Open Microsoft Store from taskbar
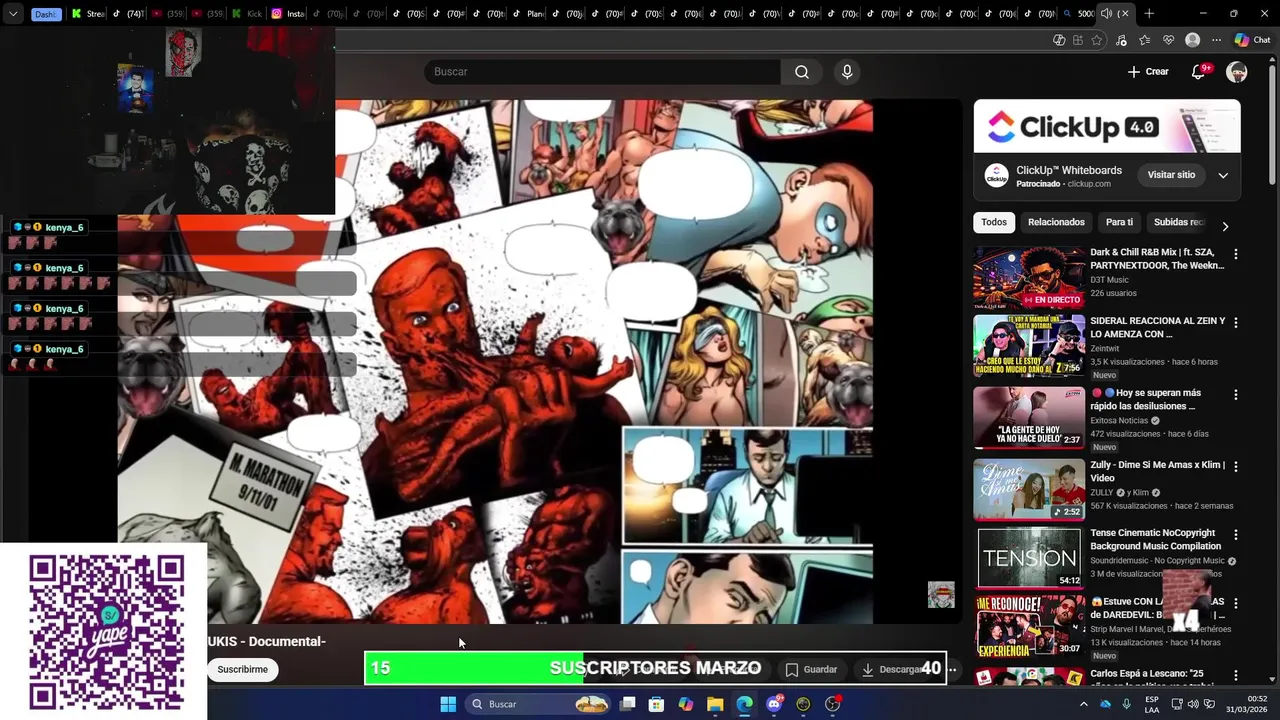The width and height of the screenshot is (1280, 720). coord(656,704)
